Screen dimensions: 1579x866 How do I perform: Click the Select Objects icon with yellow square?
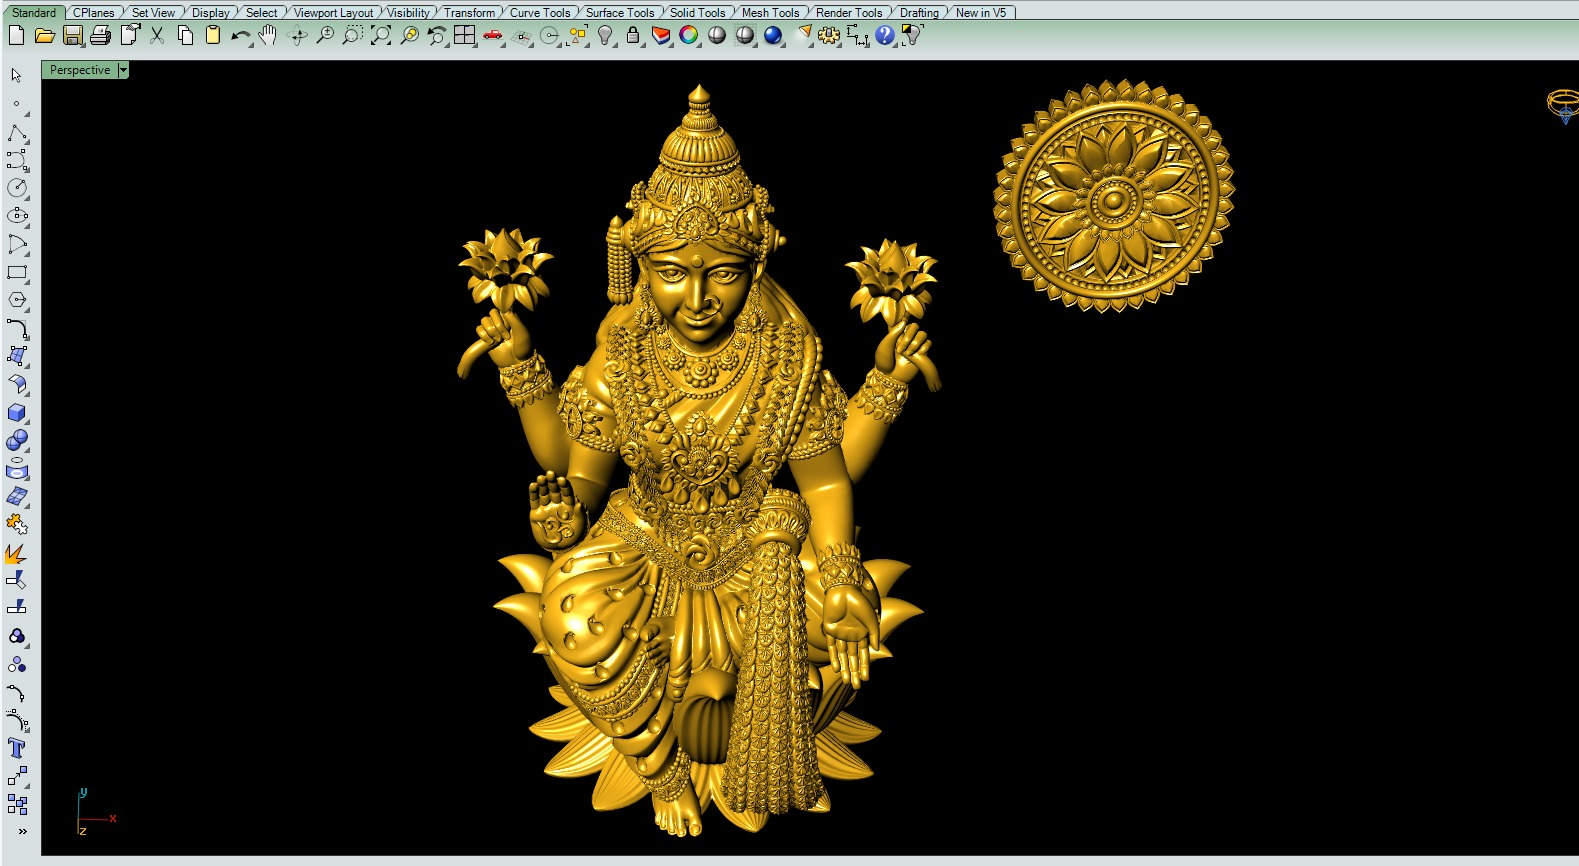coord(577,36)
